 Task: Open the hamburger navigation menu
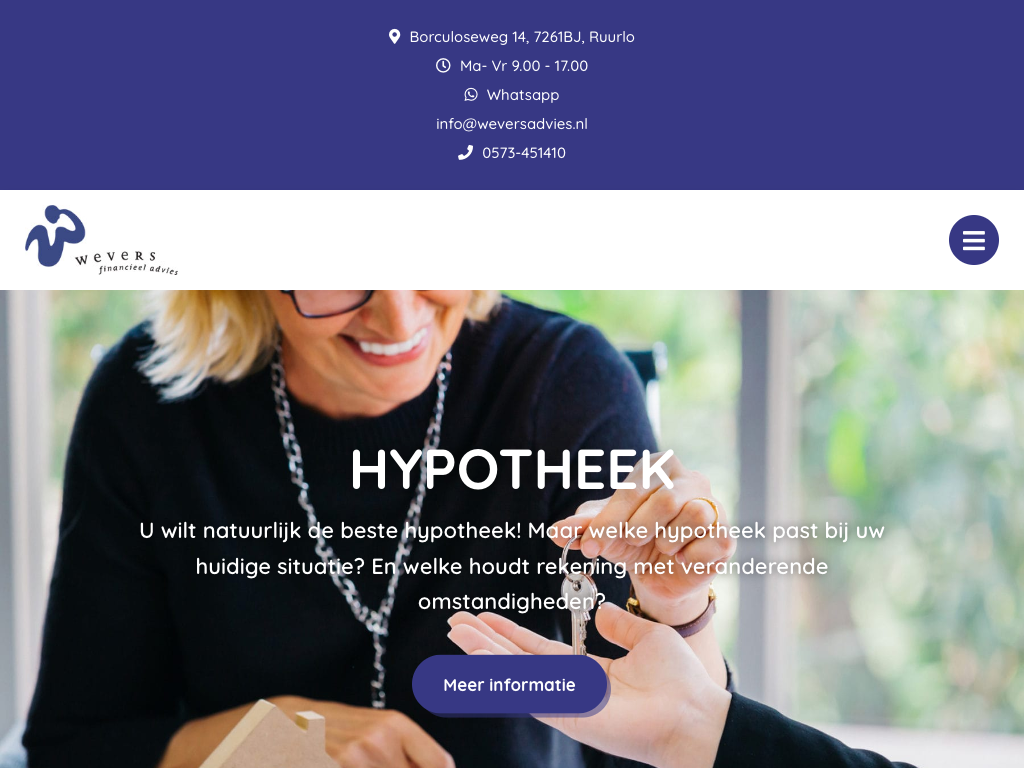coord(973,240)
